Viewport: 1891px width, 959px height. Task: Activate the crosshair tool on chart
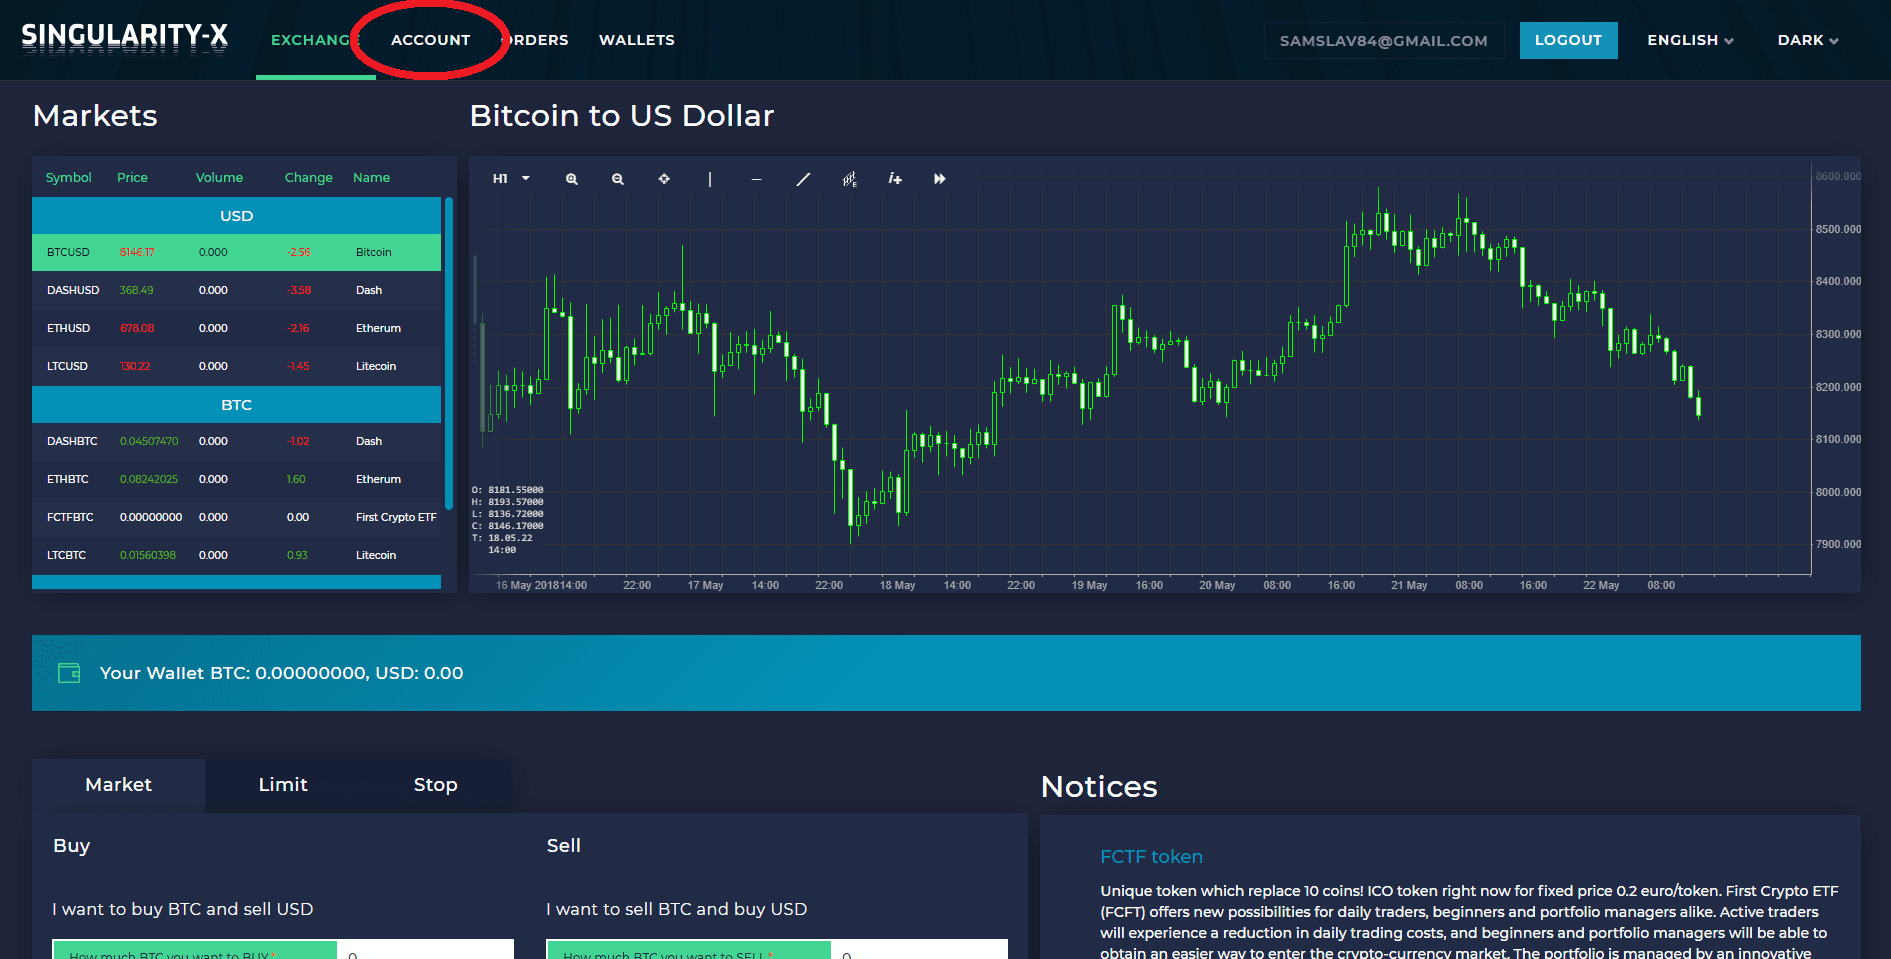click(x=664, y=179)
